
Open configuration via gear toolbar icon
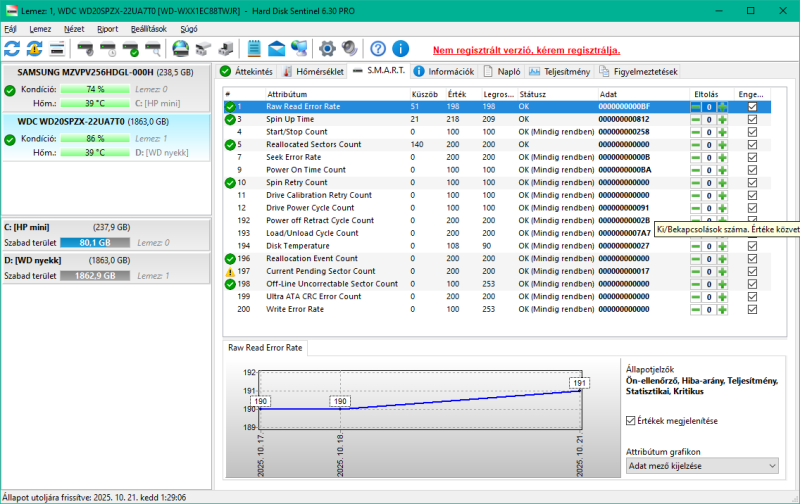[326, 48]
